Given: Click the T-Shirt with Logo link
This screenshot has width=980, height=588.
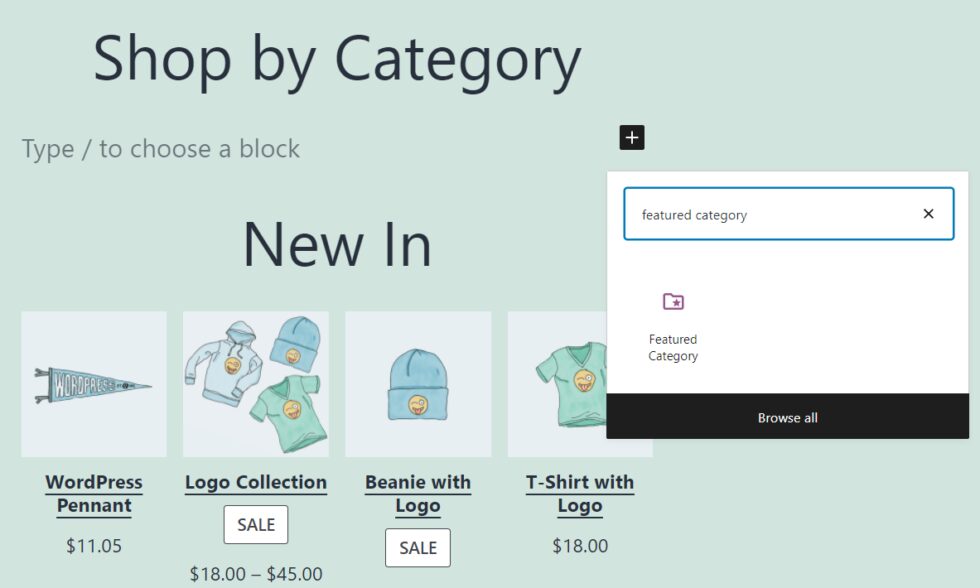Looking at the screenshot, I should (x=581, y=494).
